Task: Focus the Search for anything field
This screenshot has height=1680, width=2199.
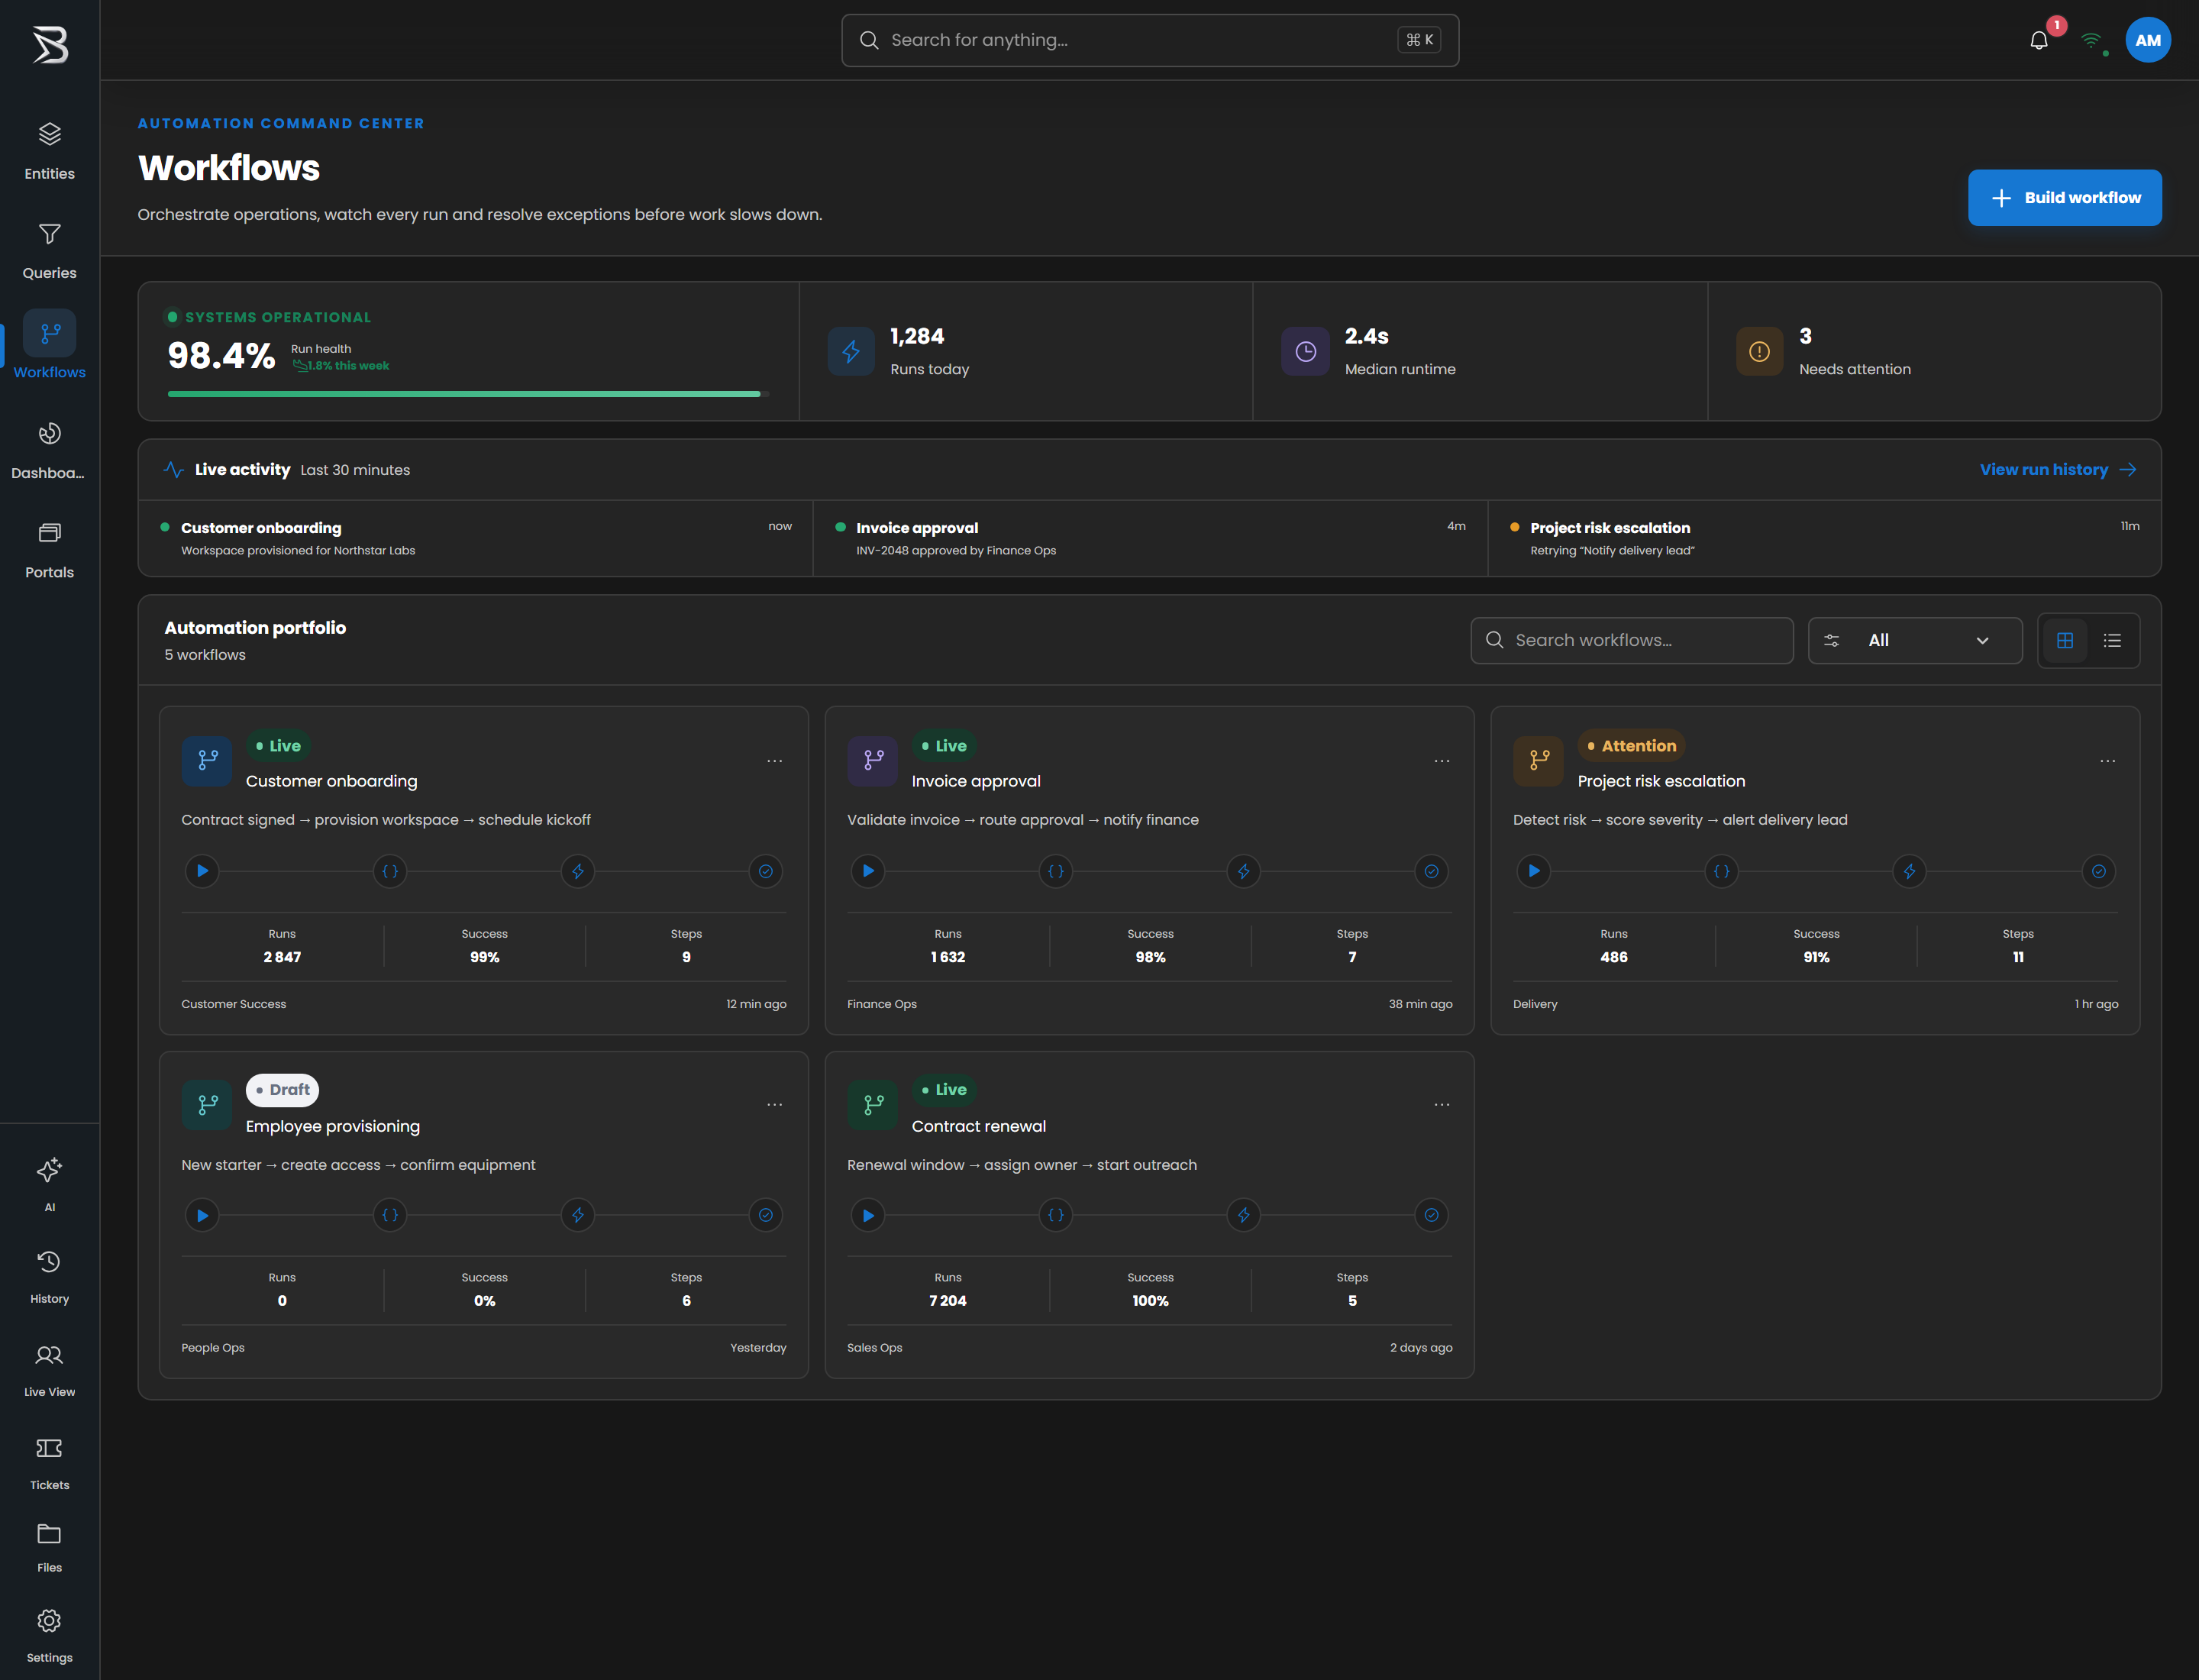Action: (1149, 40)
